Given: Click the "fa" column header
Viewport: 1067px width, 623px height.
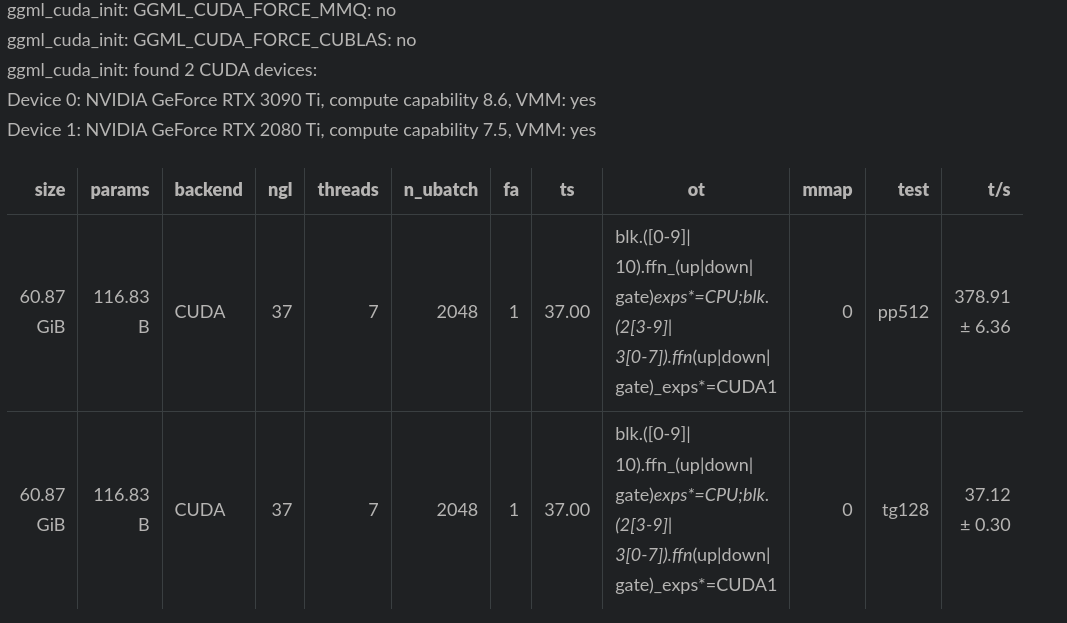Looking at the screenshot, I should pyautogui.click(x=511, y=189).
